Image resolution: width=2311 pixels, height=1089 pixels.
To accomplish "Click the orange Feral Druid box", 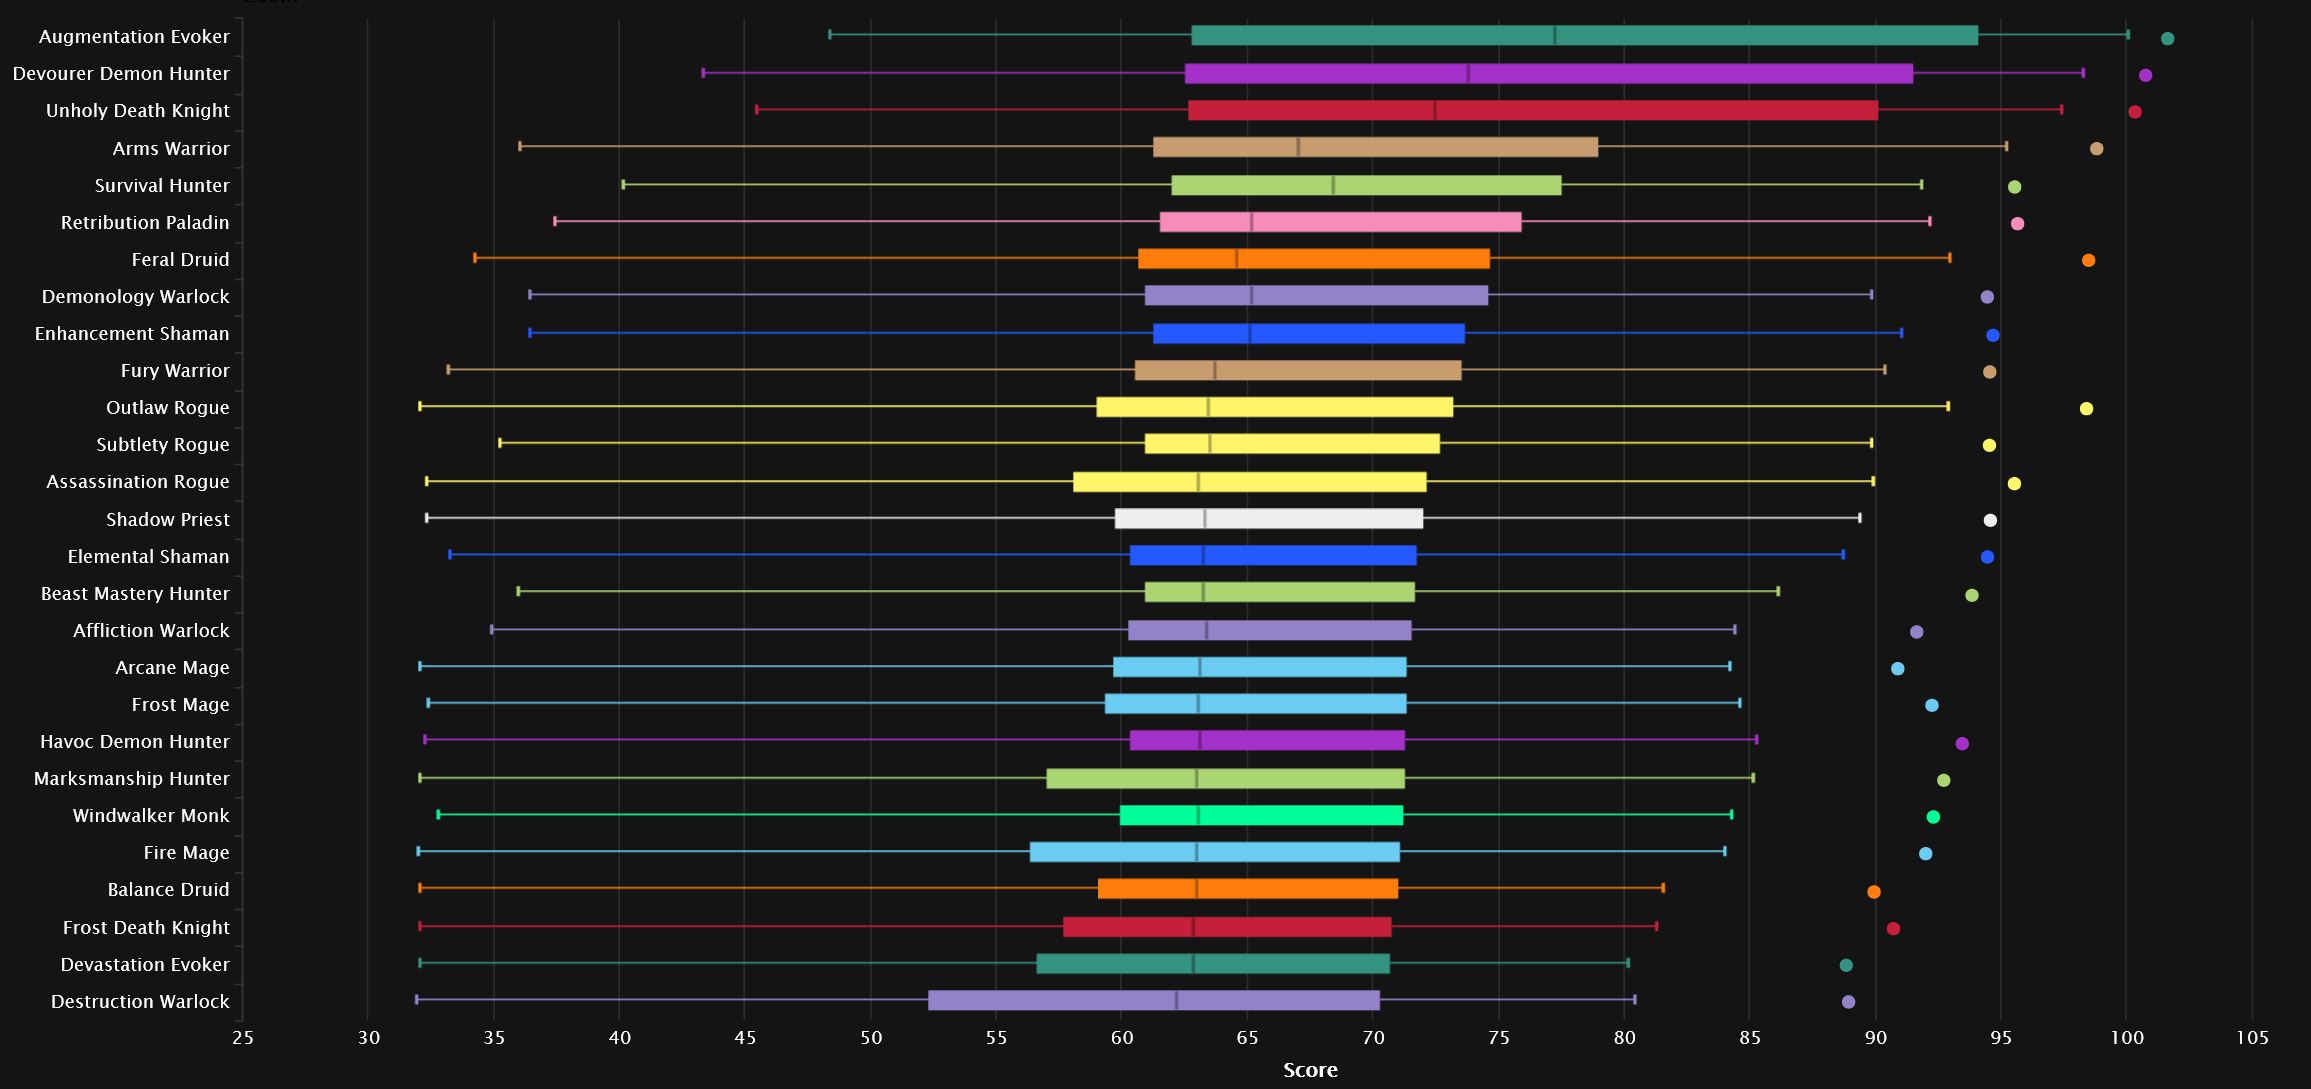I will coord(1313,259).
